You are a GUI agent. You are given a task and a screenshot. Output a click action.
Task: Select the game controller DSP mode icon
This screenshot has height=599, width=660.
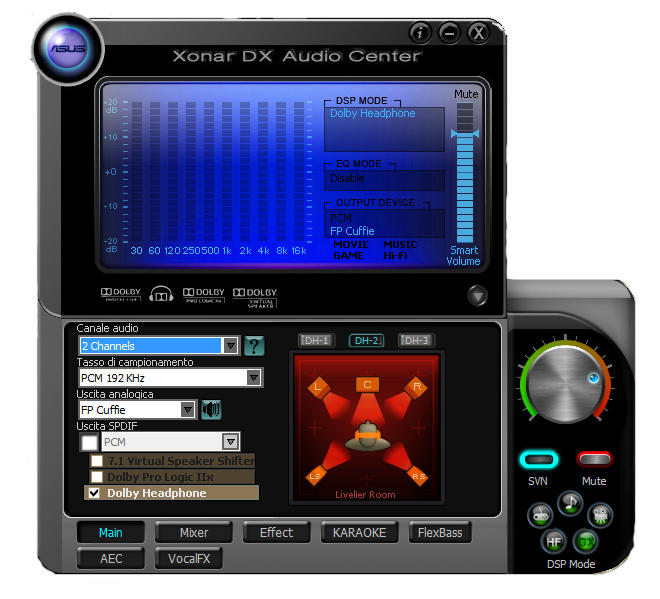pos(540,515)
